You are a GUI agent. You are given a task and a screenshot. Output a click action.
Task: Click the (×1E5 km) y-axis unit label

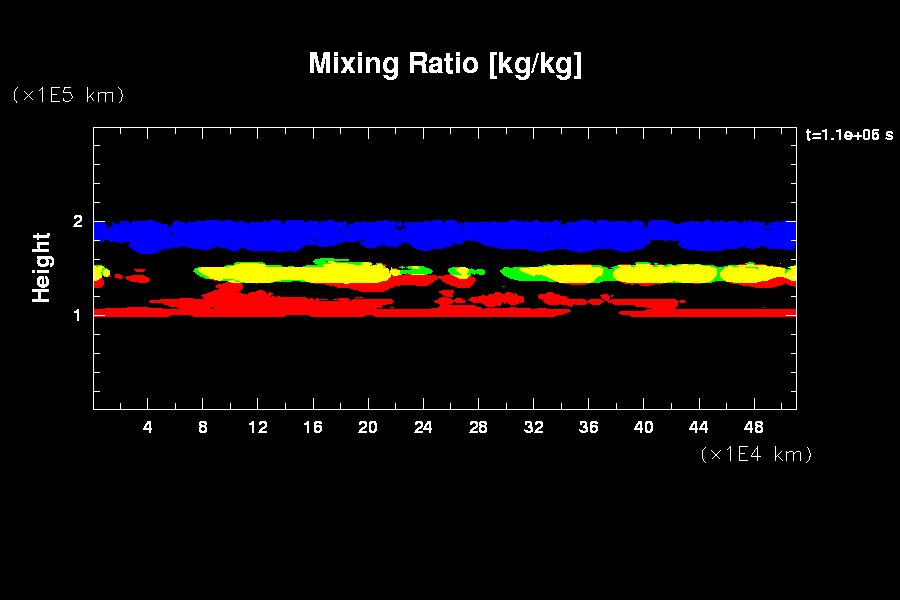click(68, 95)
